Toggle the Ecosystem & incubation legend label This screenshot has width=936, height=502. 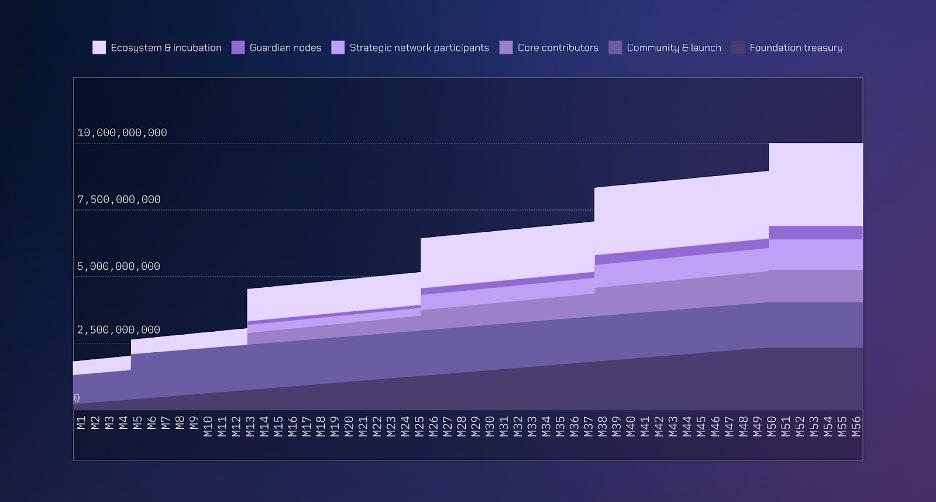point(166,48)
